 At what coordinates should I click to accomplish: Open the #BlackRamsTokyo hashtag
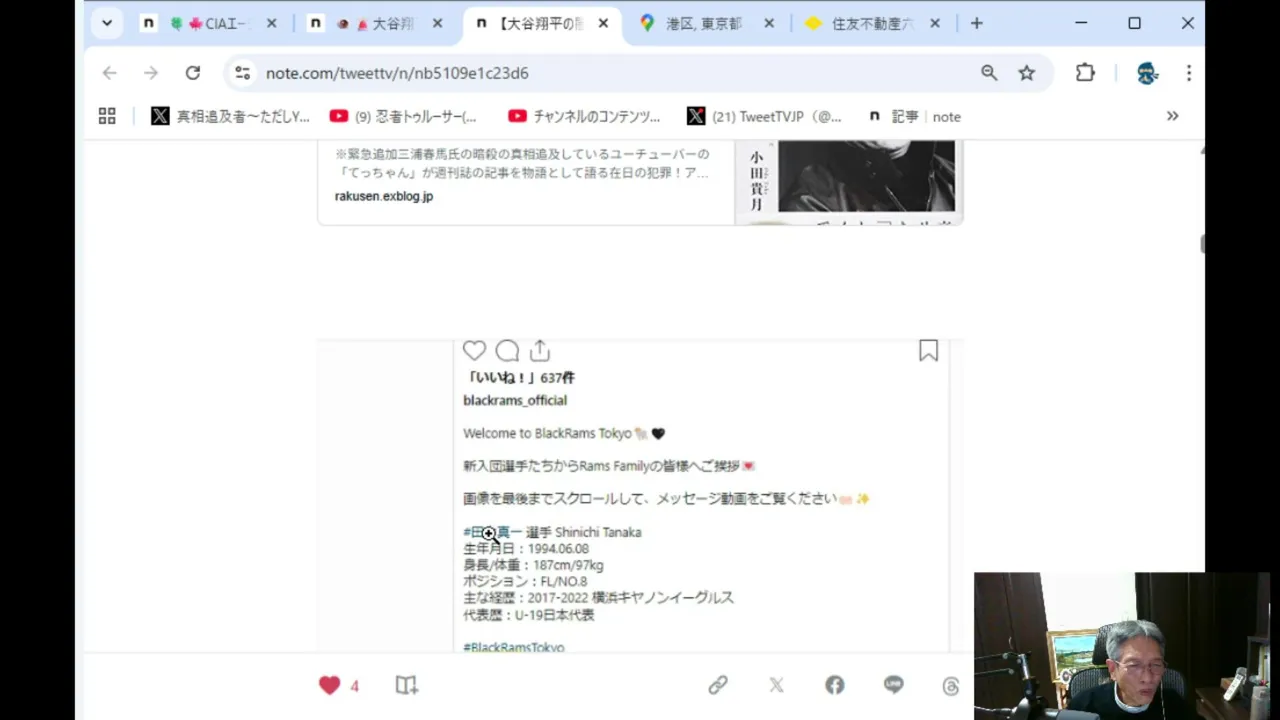coord(514,647)
